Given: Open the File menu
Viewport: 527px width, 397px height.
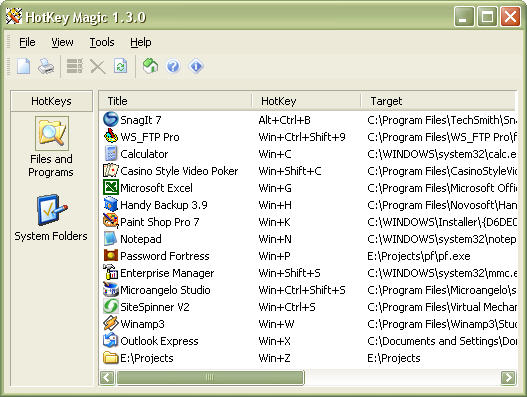Looking at the screenshot, I should (x=27, y=42).
